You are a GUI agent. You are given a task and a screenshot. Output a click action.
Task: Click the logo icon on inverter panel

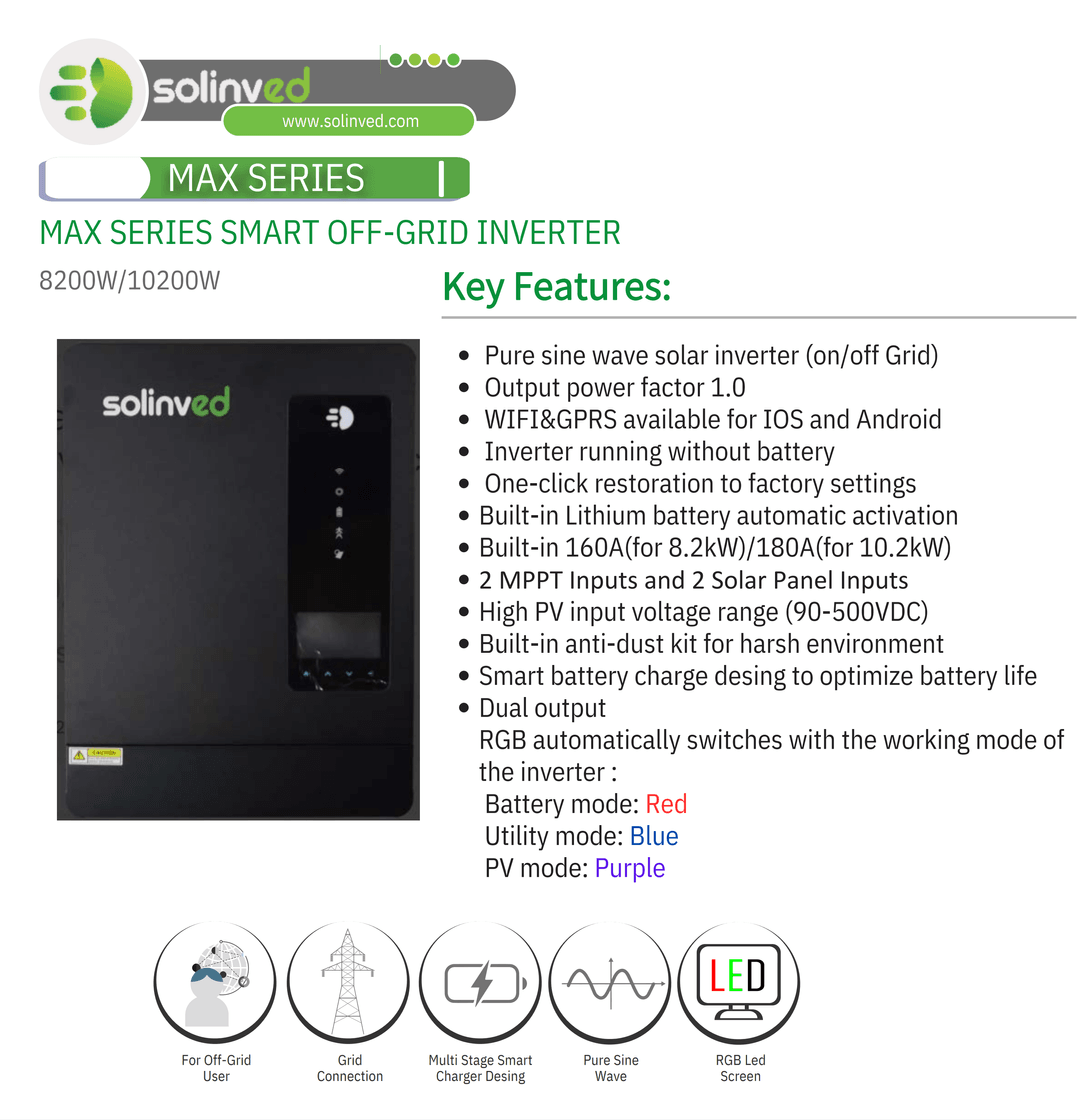click(x=340, y=418)
